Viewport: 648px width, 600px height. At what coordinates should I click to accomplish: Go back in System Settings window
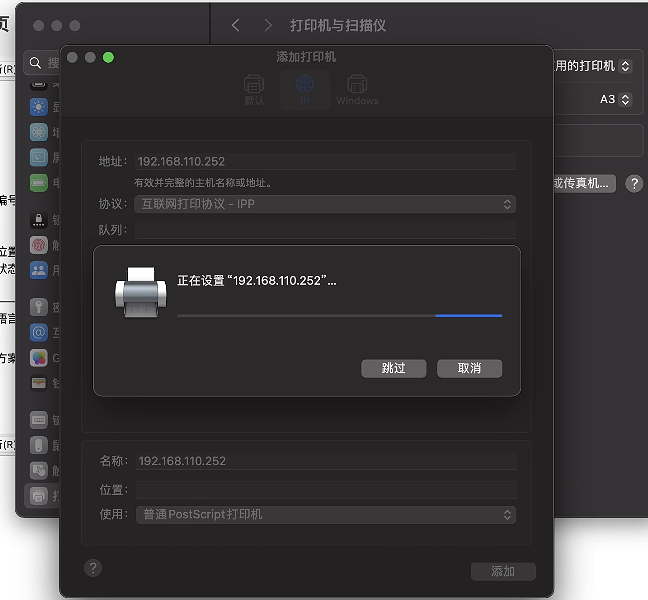[236, 26]
